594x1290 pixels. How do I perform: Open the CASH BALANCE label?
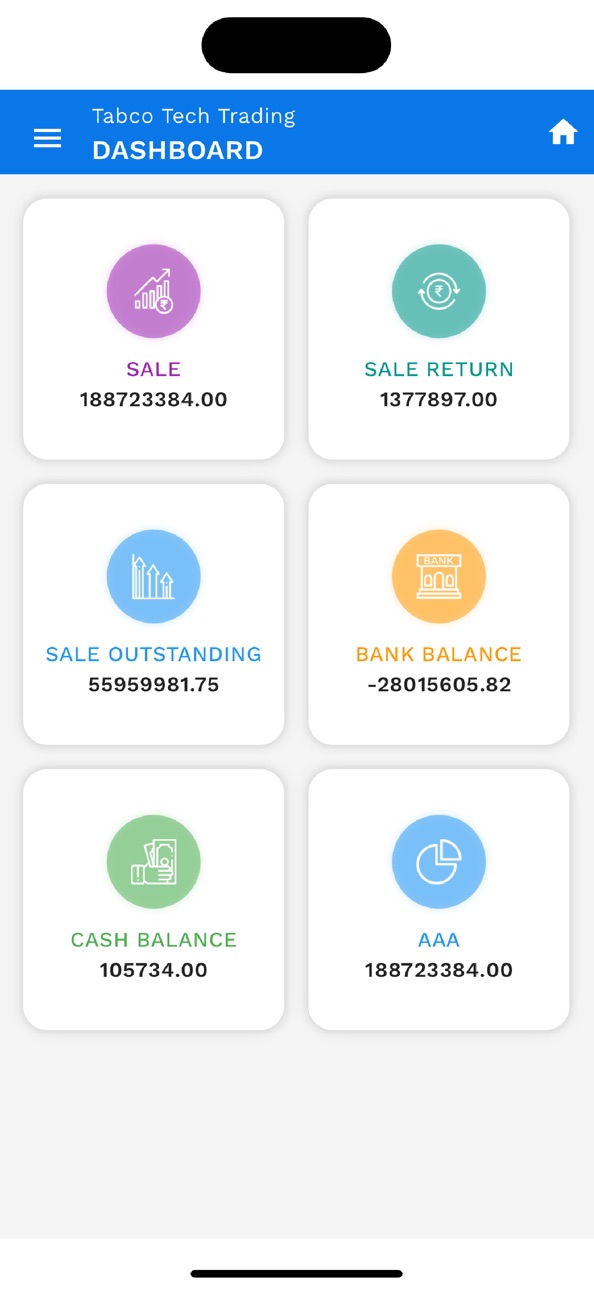[154, 940]
